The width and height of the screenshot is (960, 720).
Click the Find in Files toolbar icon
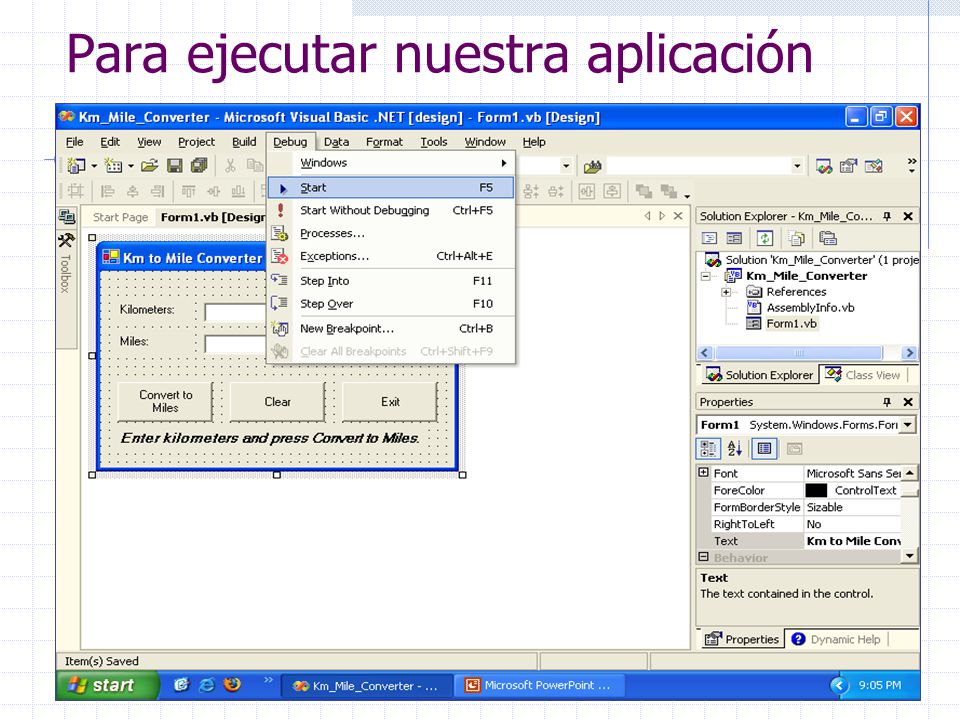pos(592,166)
